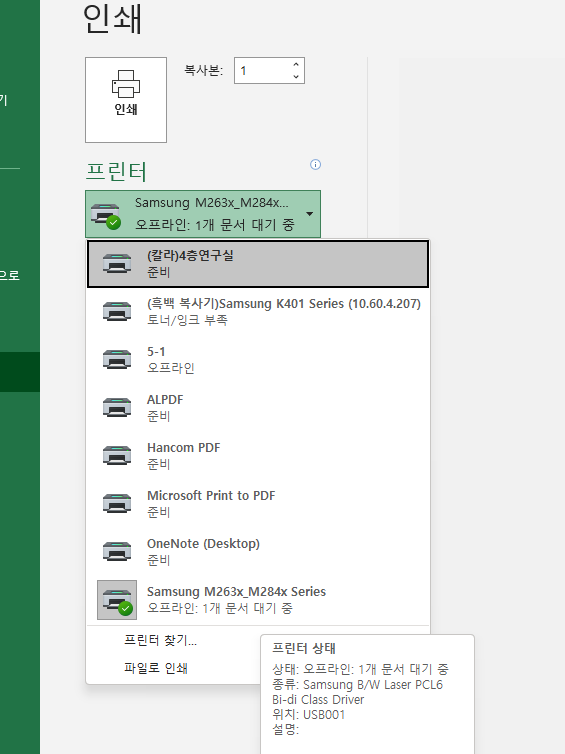
Task: Choose Microsoft Print to PDF
Action: click(258, 503)
